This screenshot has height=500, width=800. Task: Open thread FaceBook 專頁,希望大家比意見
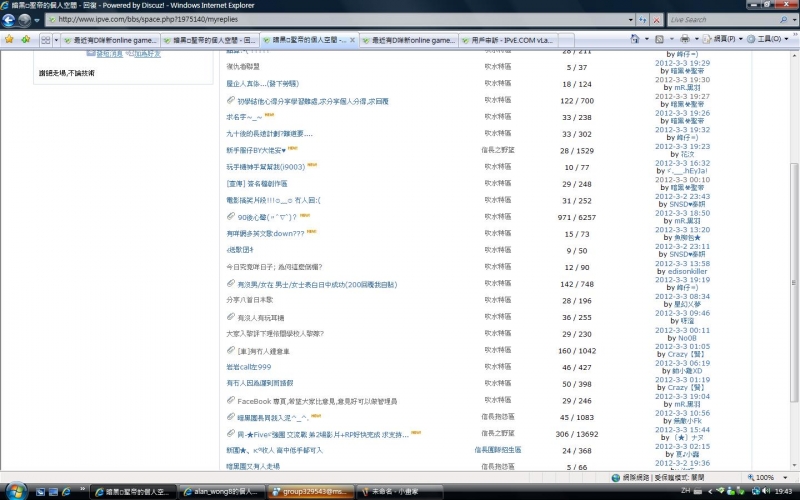click(317, 402)
